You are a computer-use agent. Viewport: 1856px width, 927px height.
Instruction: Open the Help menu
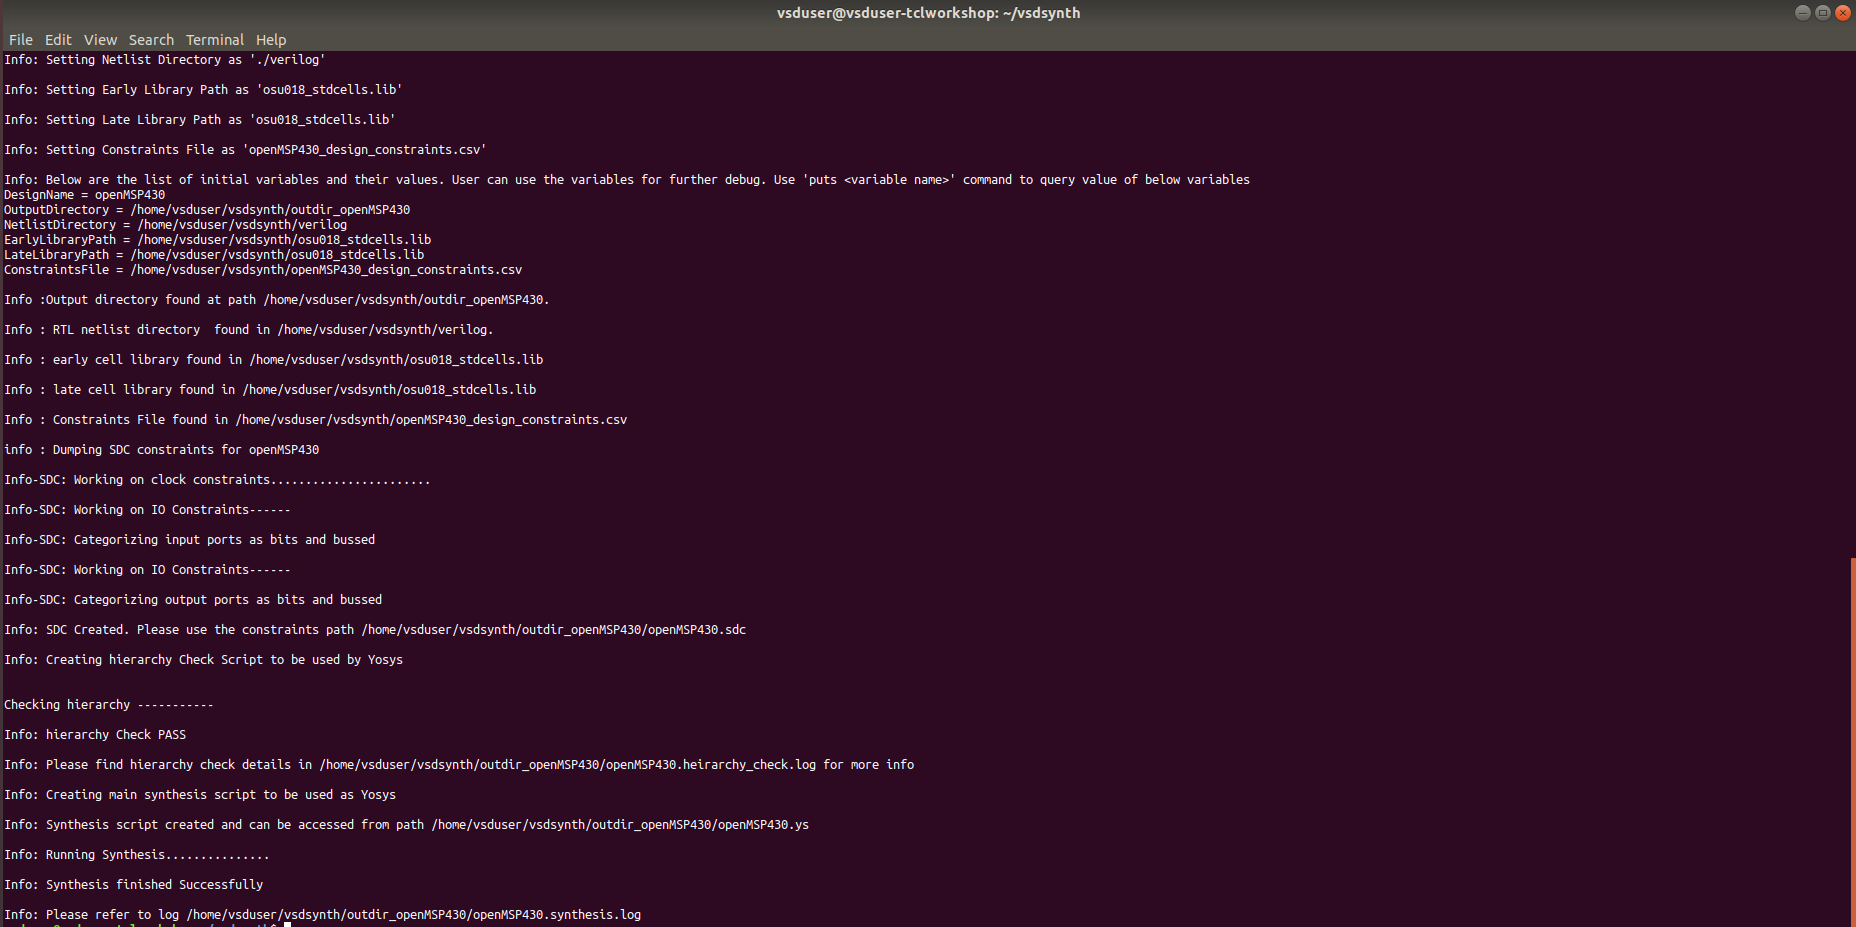tap(271, 39)
